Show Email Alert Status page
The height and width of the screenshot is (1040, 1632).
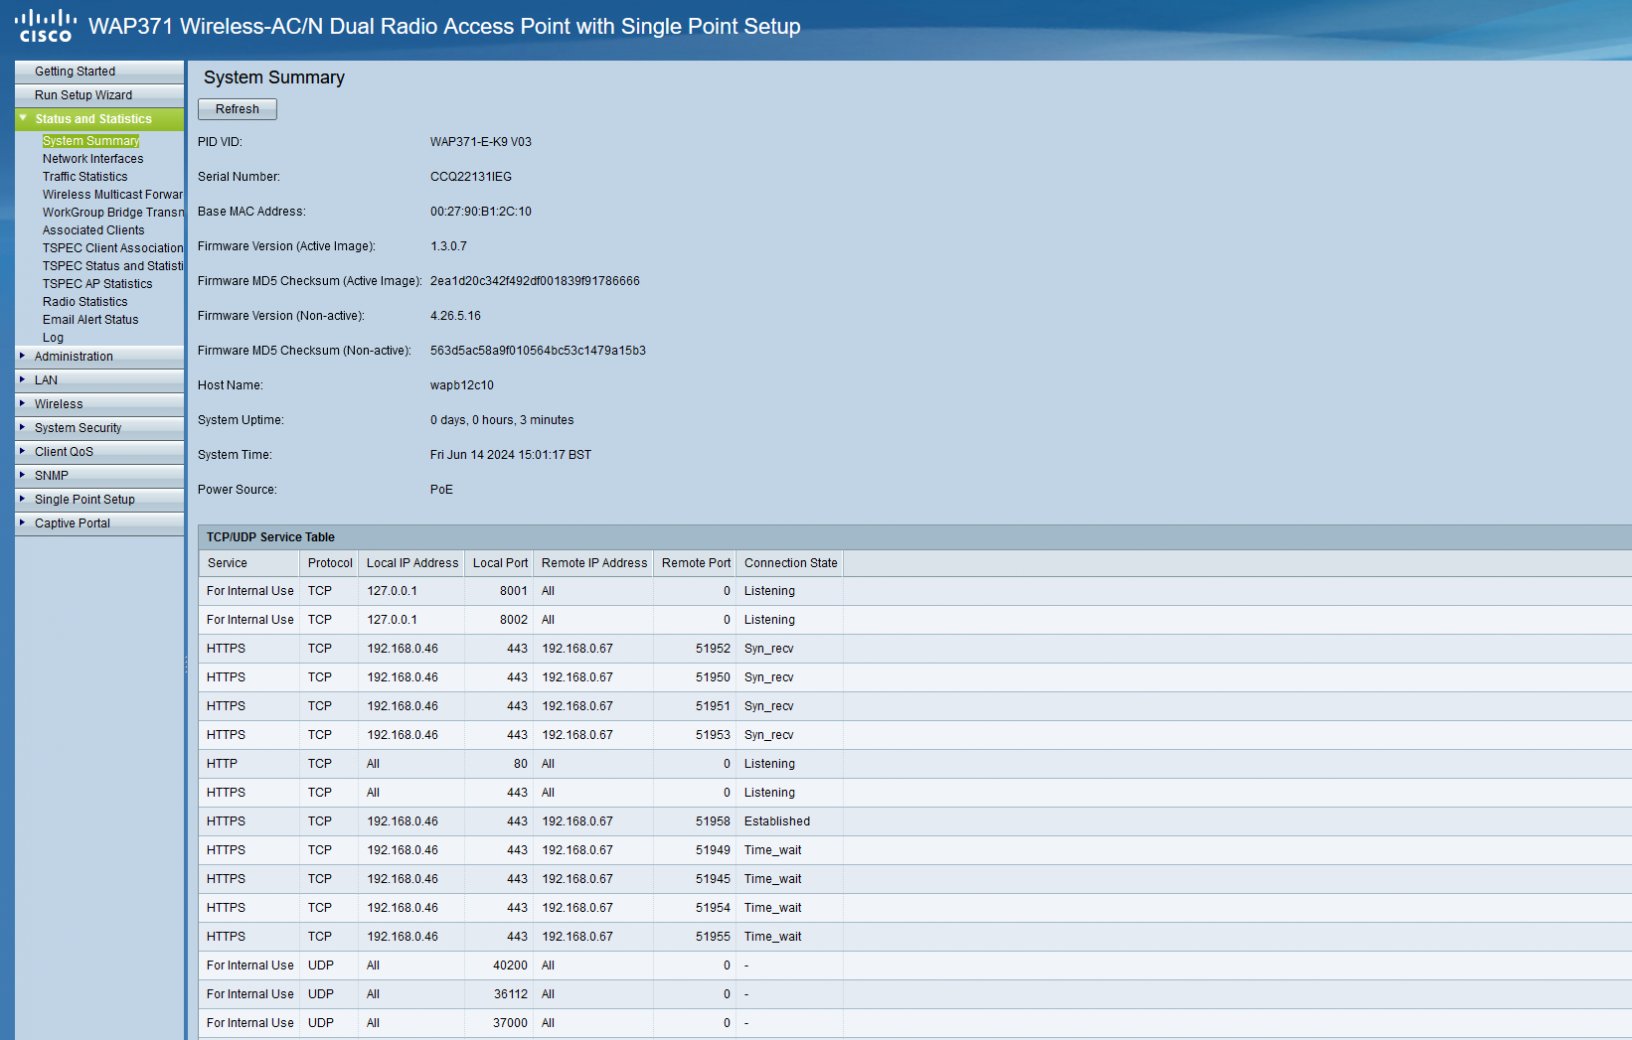(x=90, y=320)
